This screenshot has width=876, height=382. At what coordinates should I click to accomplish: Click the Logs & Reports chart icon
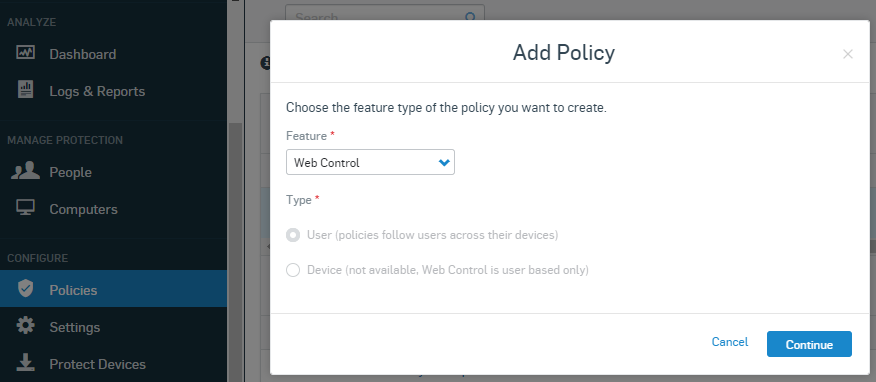(25, 90)
